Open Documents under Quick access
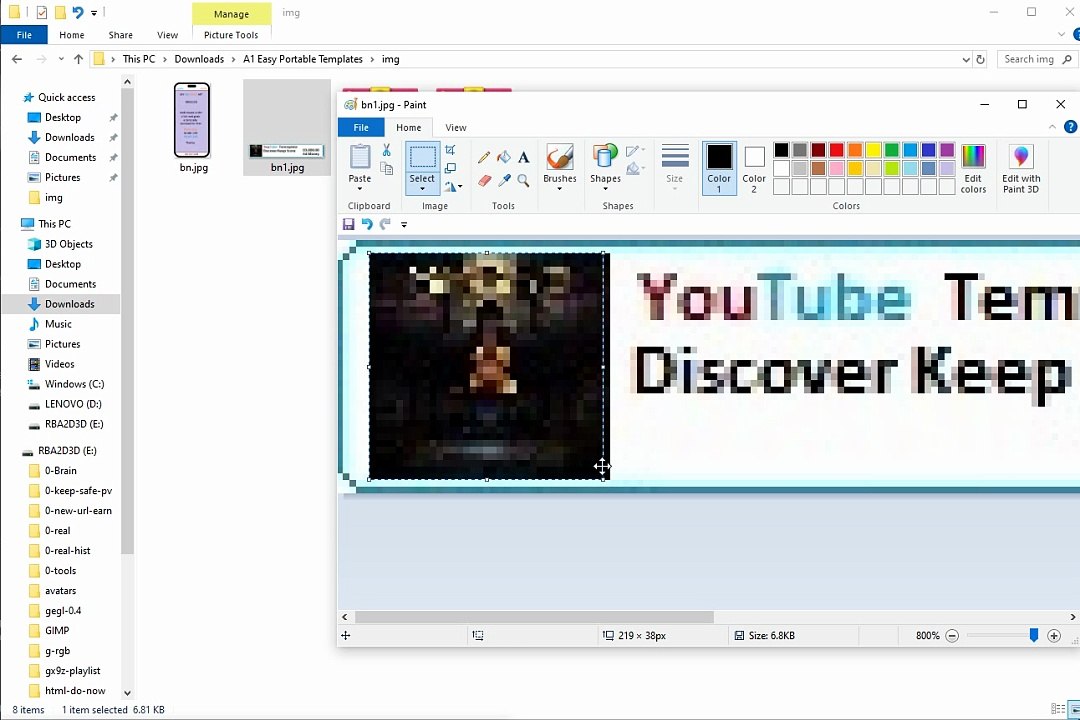The height and width of the screenshot is (720, 1080). click(x=70, y=158)
